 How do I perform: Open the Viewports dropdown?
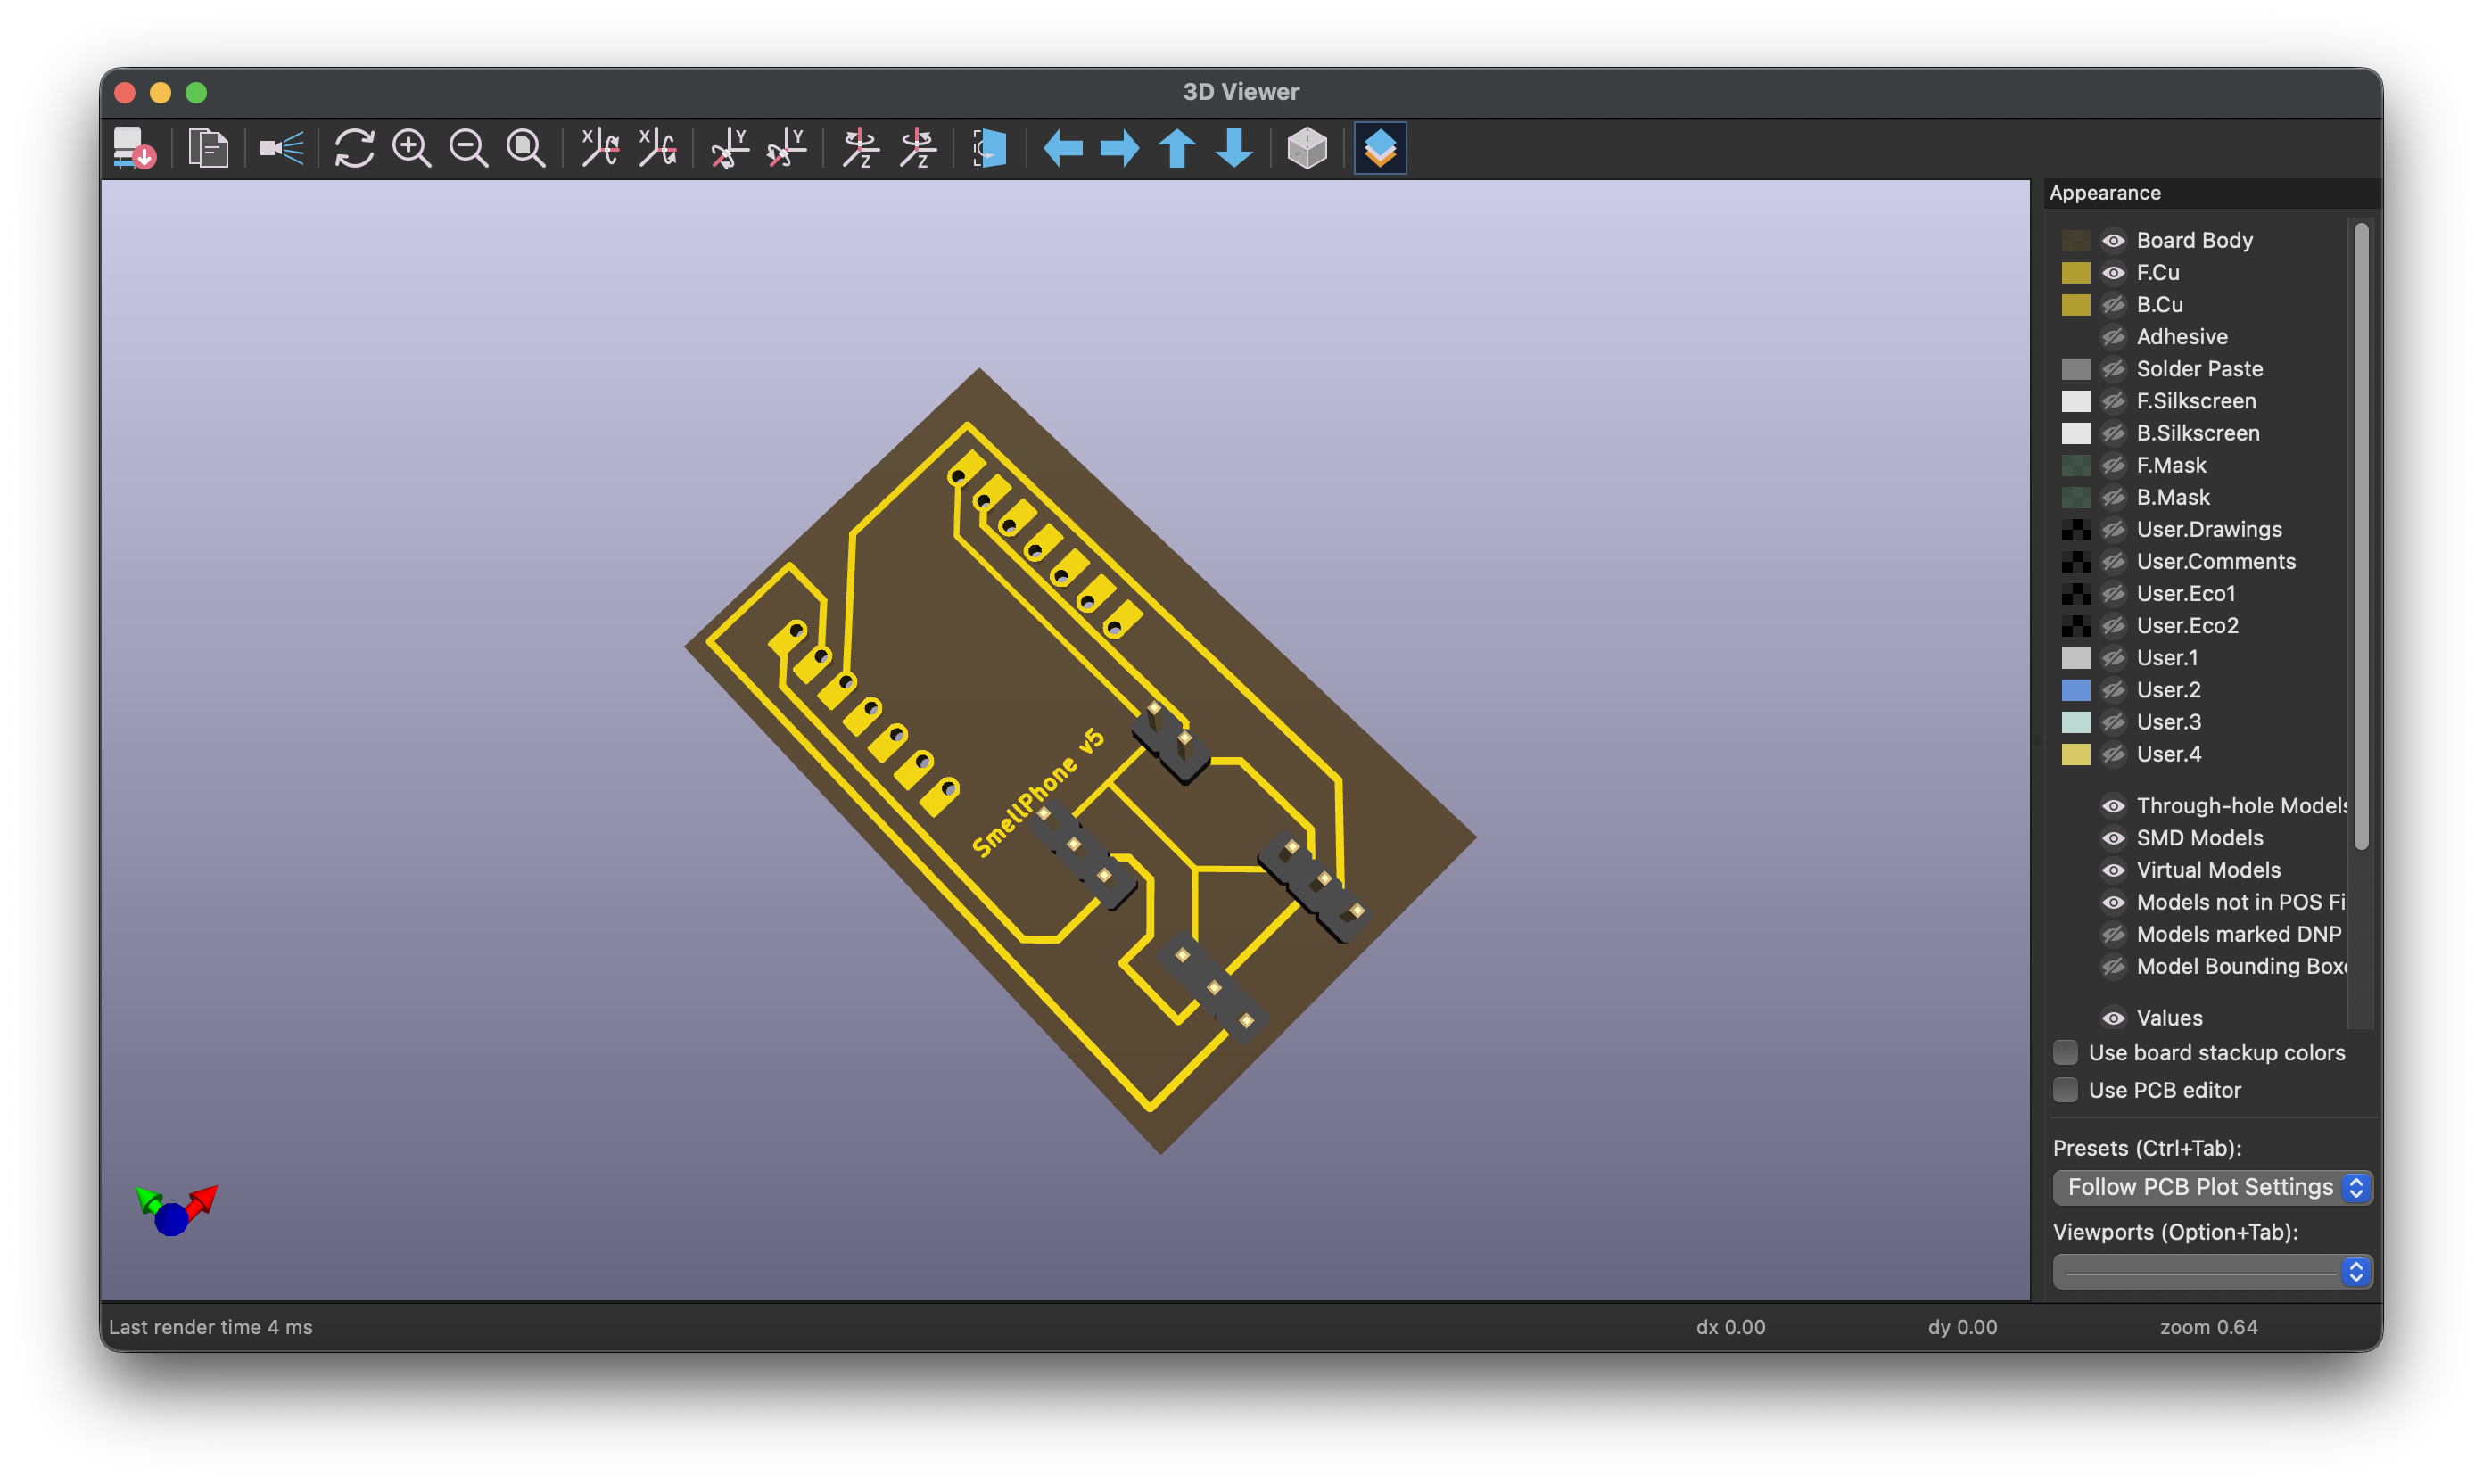(x=2211, y=1271)
